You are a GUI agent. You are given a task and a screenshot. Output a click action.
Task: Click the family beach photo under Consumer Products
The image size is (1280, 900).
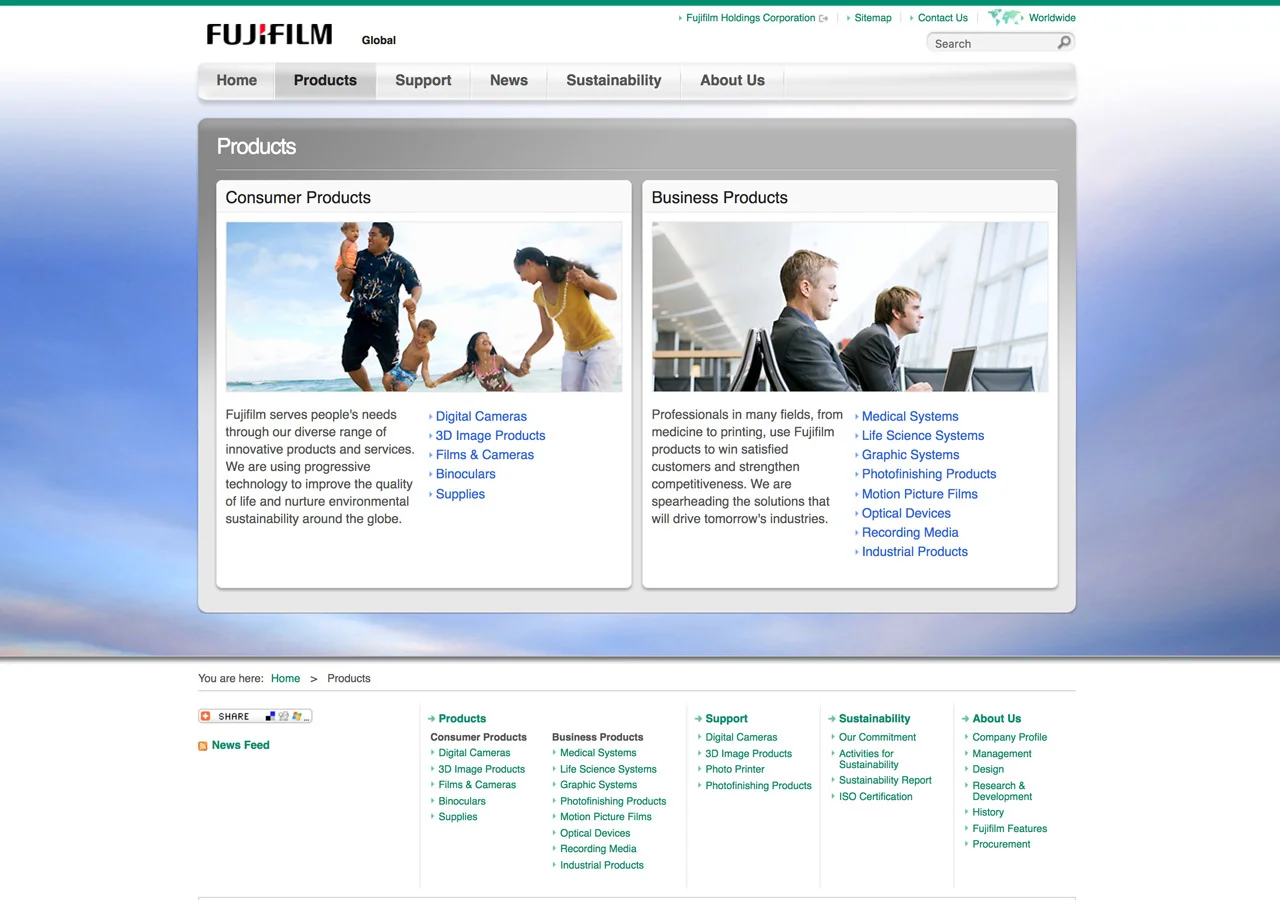coord(424,307)
